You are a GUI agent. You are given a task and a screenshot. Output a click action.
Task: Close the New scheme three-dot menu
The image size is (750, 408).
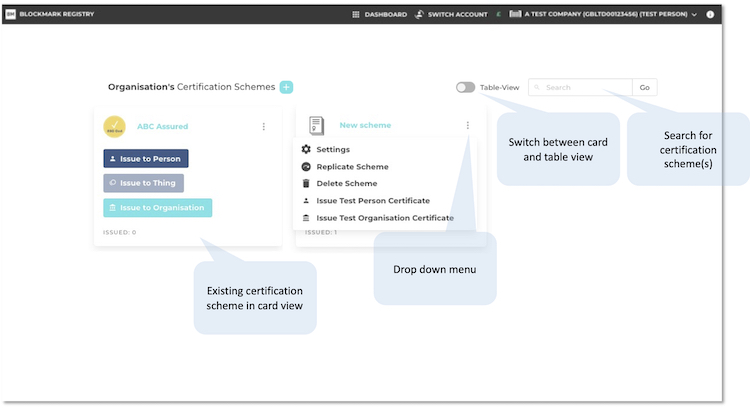(467, 126)
